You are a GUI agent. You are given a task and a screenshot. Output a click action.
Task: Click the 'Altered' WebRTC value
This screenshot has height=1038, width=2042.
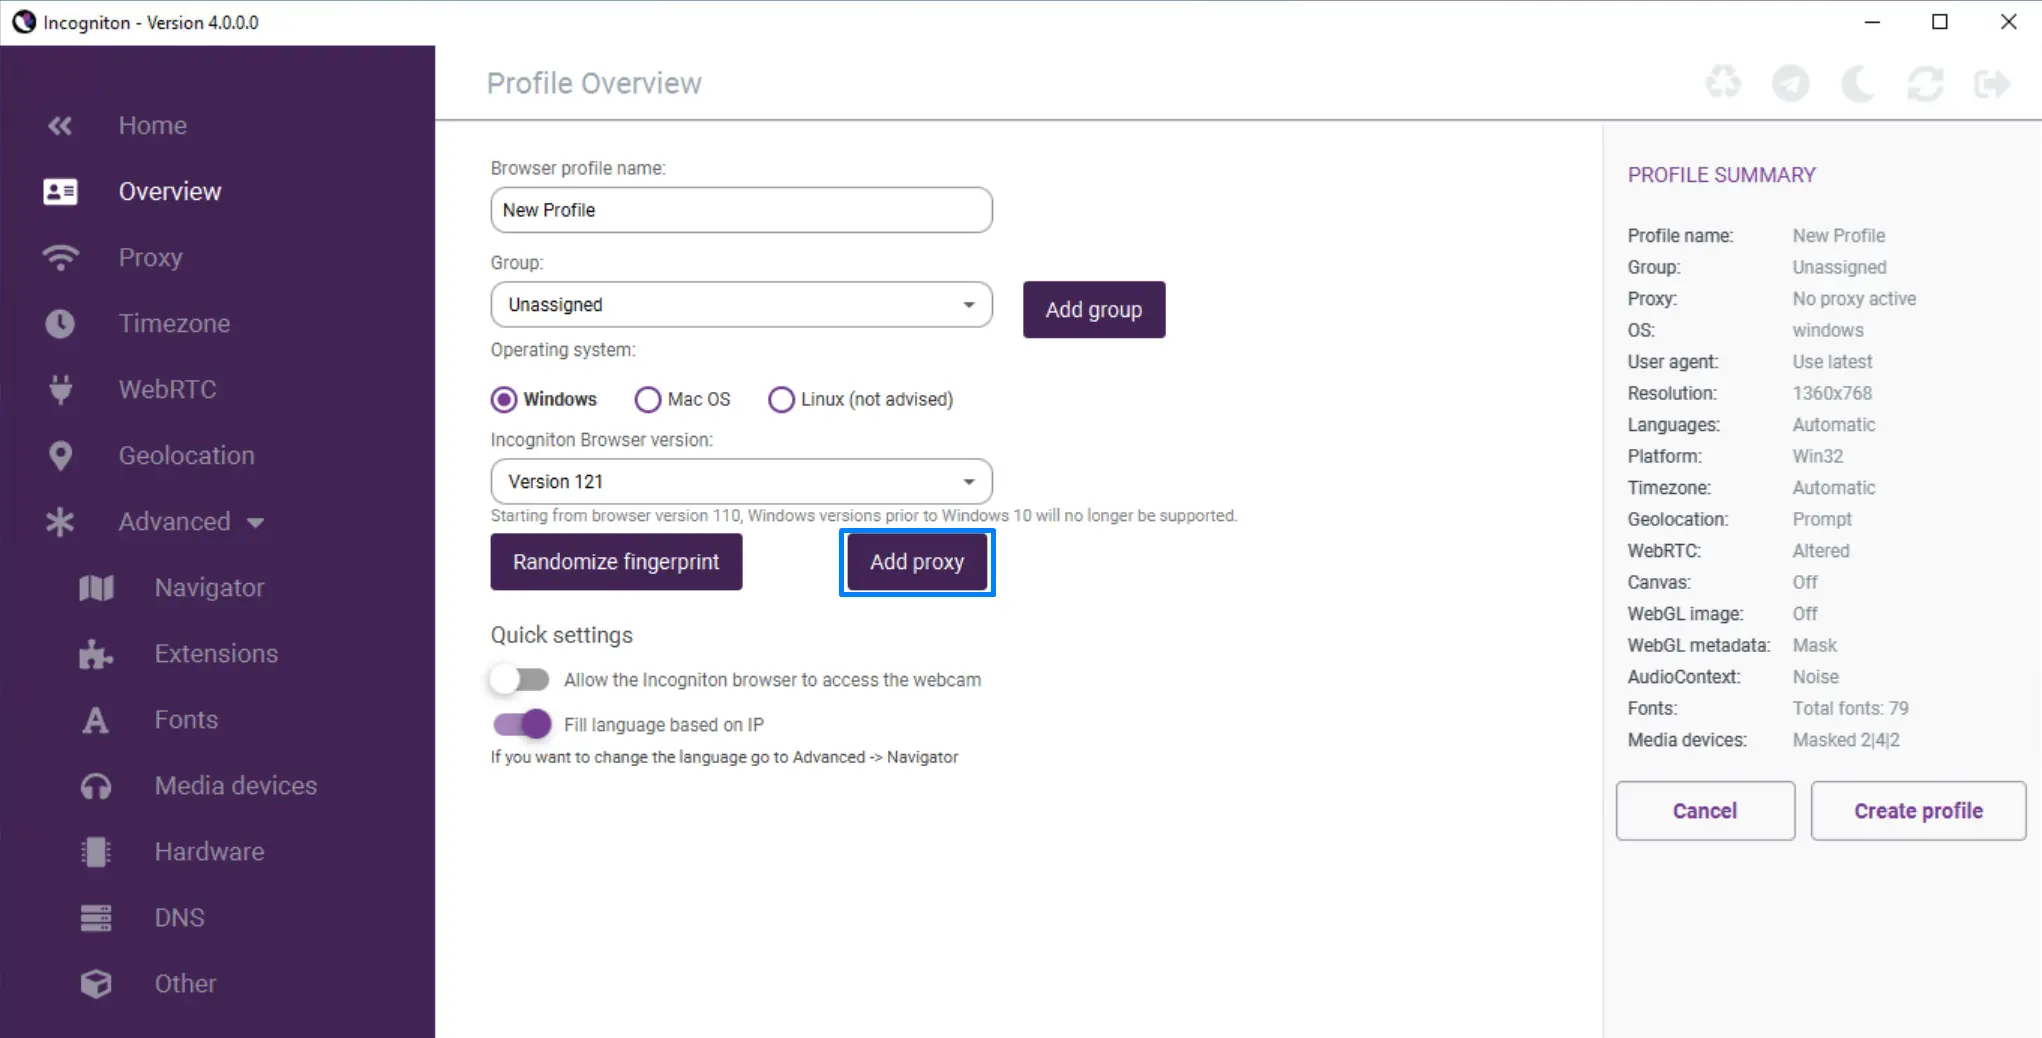coord(1821,551)
